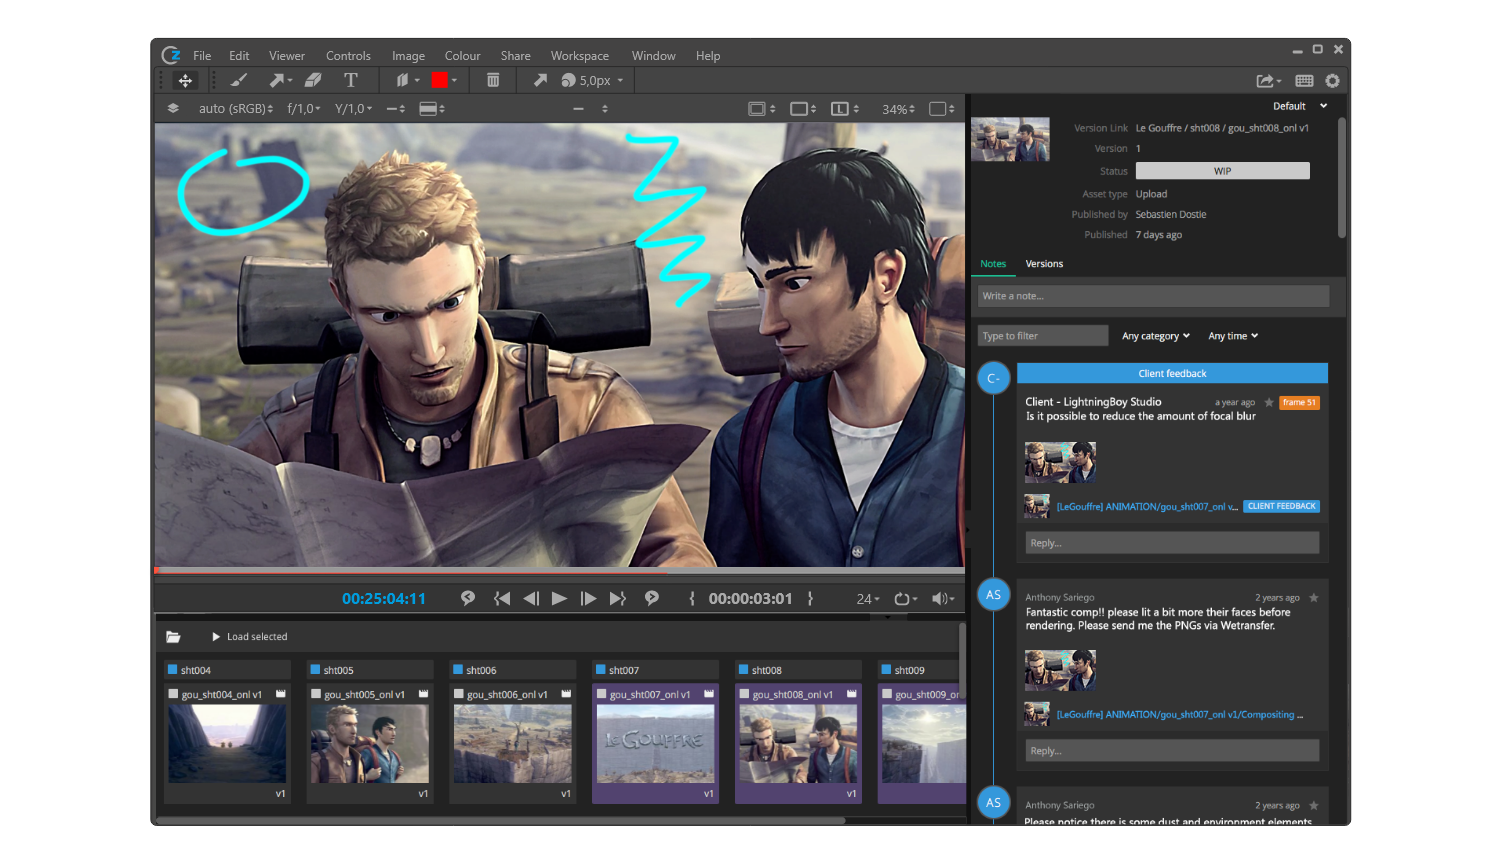
Task: Click the trash icon to delete annotations
Action: [x=493, y=80]
